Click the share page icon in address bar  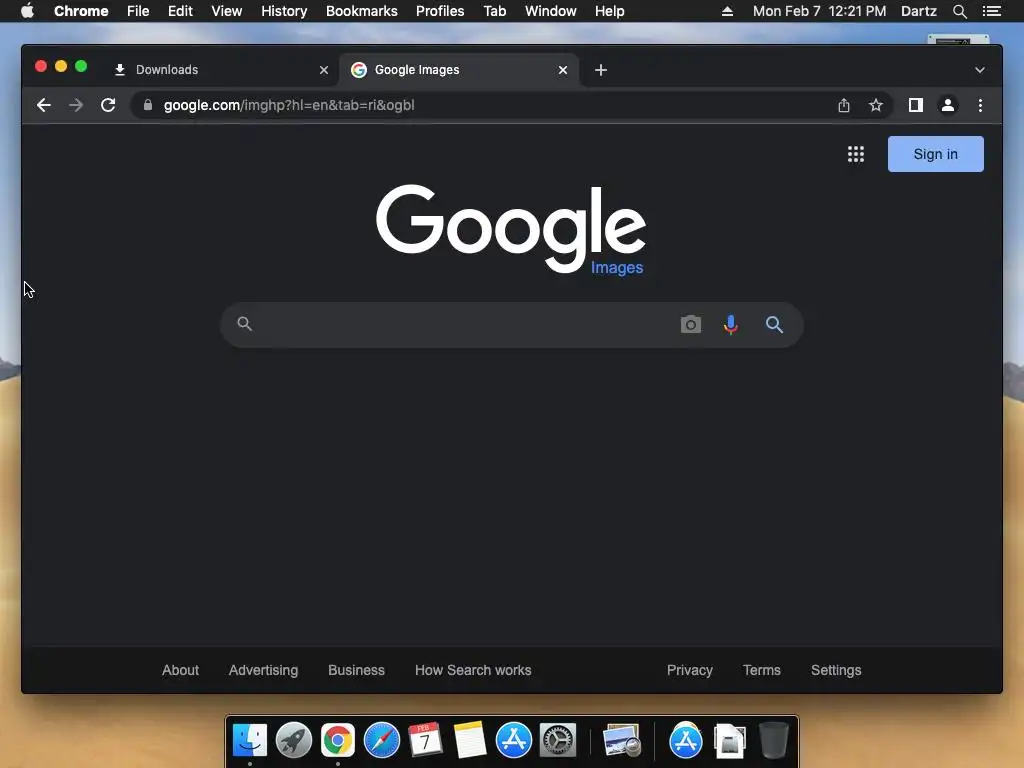tap(844, 105)
